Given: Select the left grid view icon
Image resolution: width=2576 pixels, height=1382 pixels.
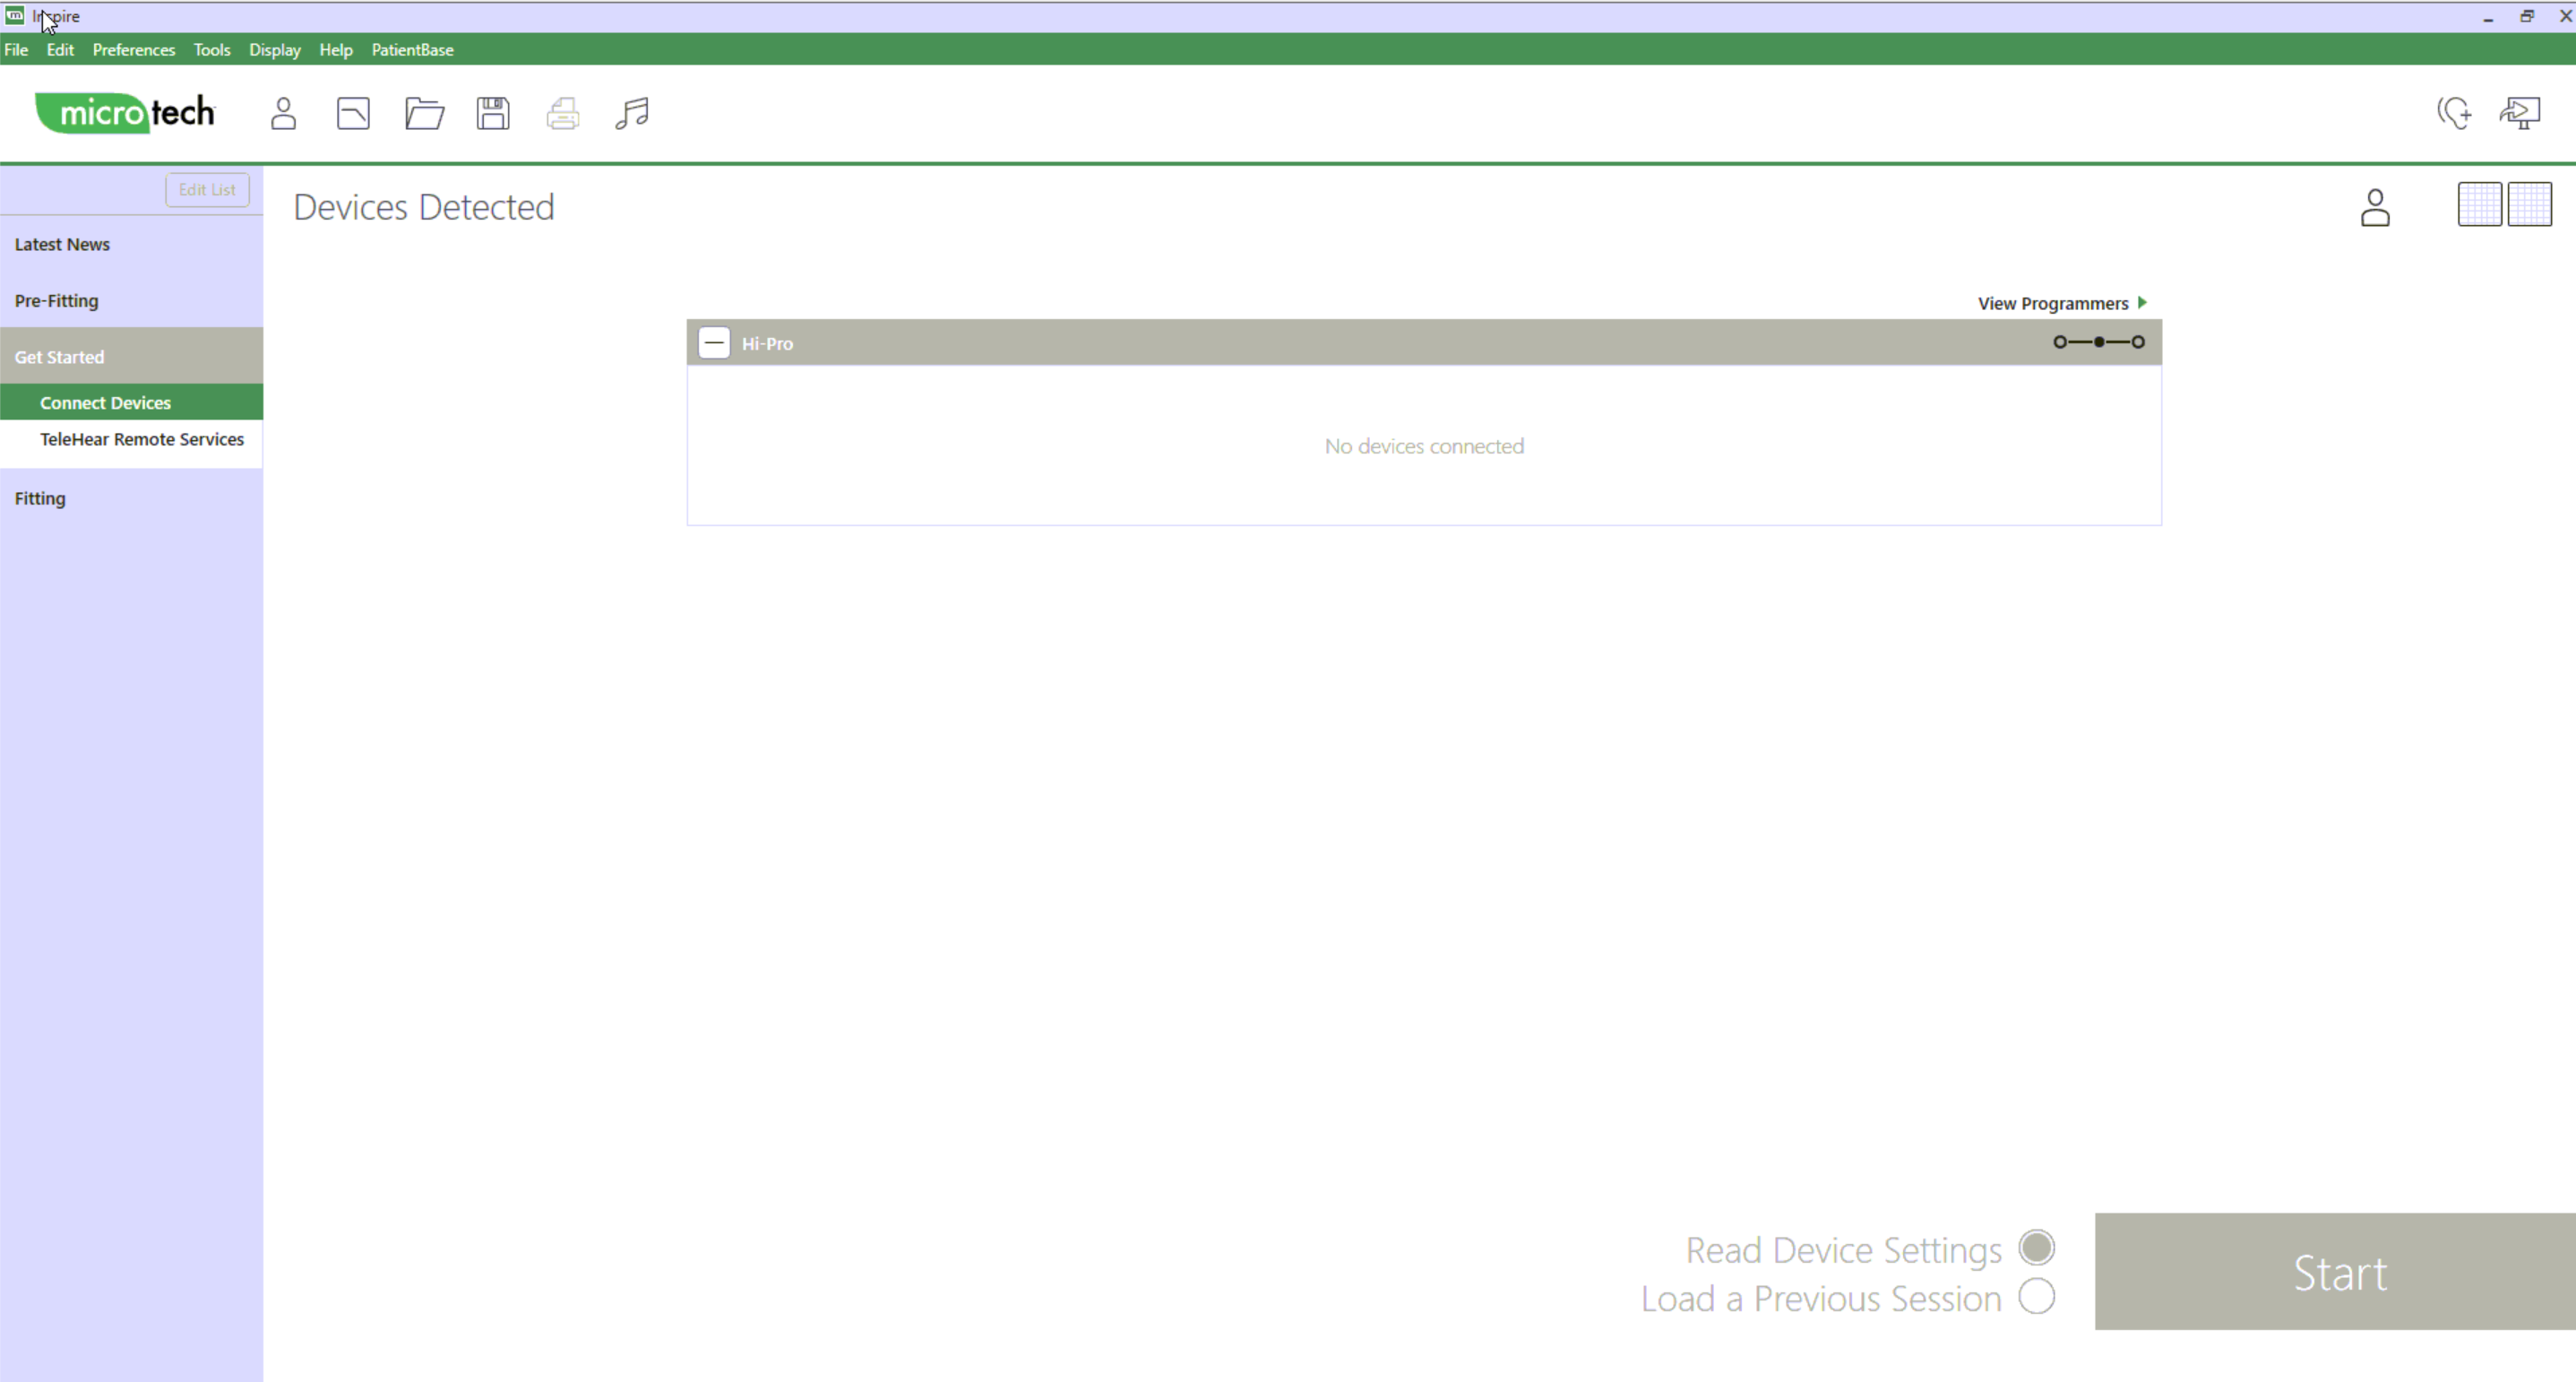Looking at the screenshot, I should point(2480,204).
